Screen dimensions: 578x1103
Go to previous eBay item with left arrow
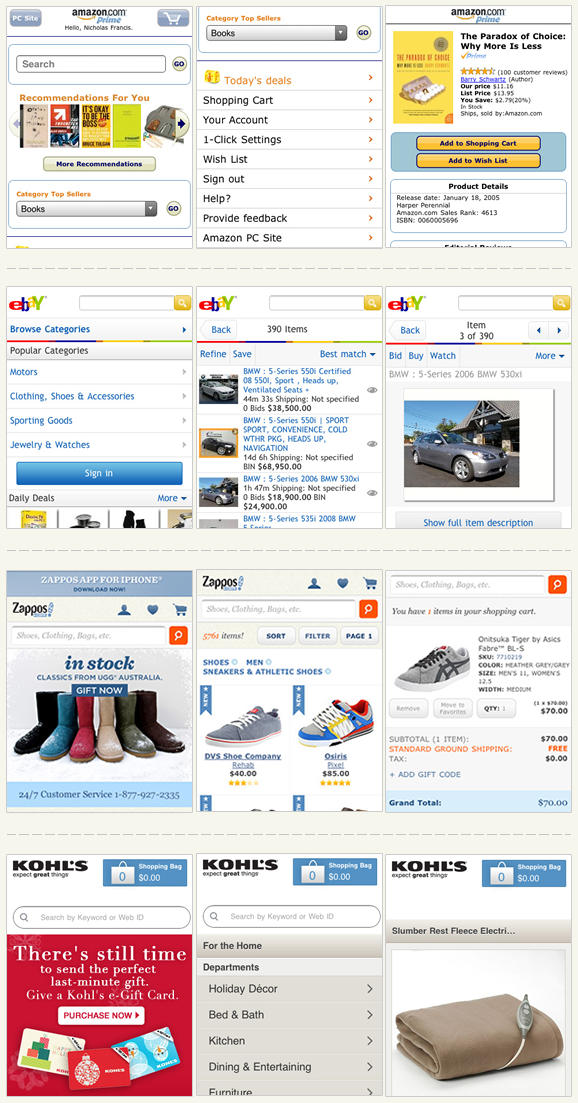[538, 330]
